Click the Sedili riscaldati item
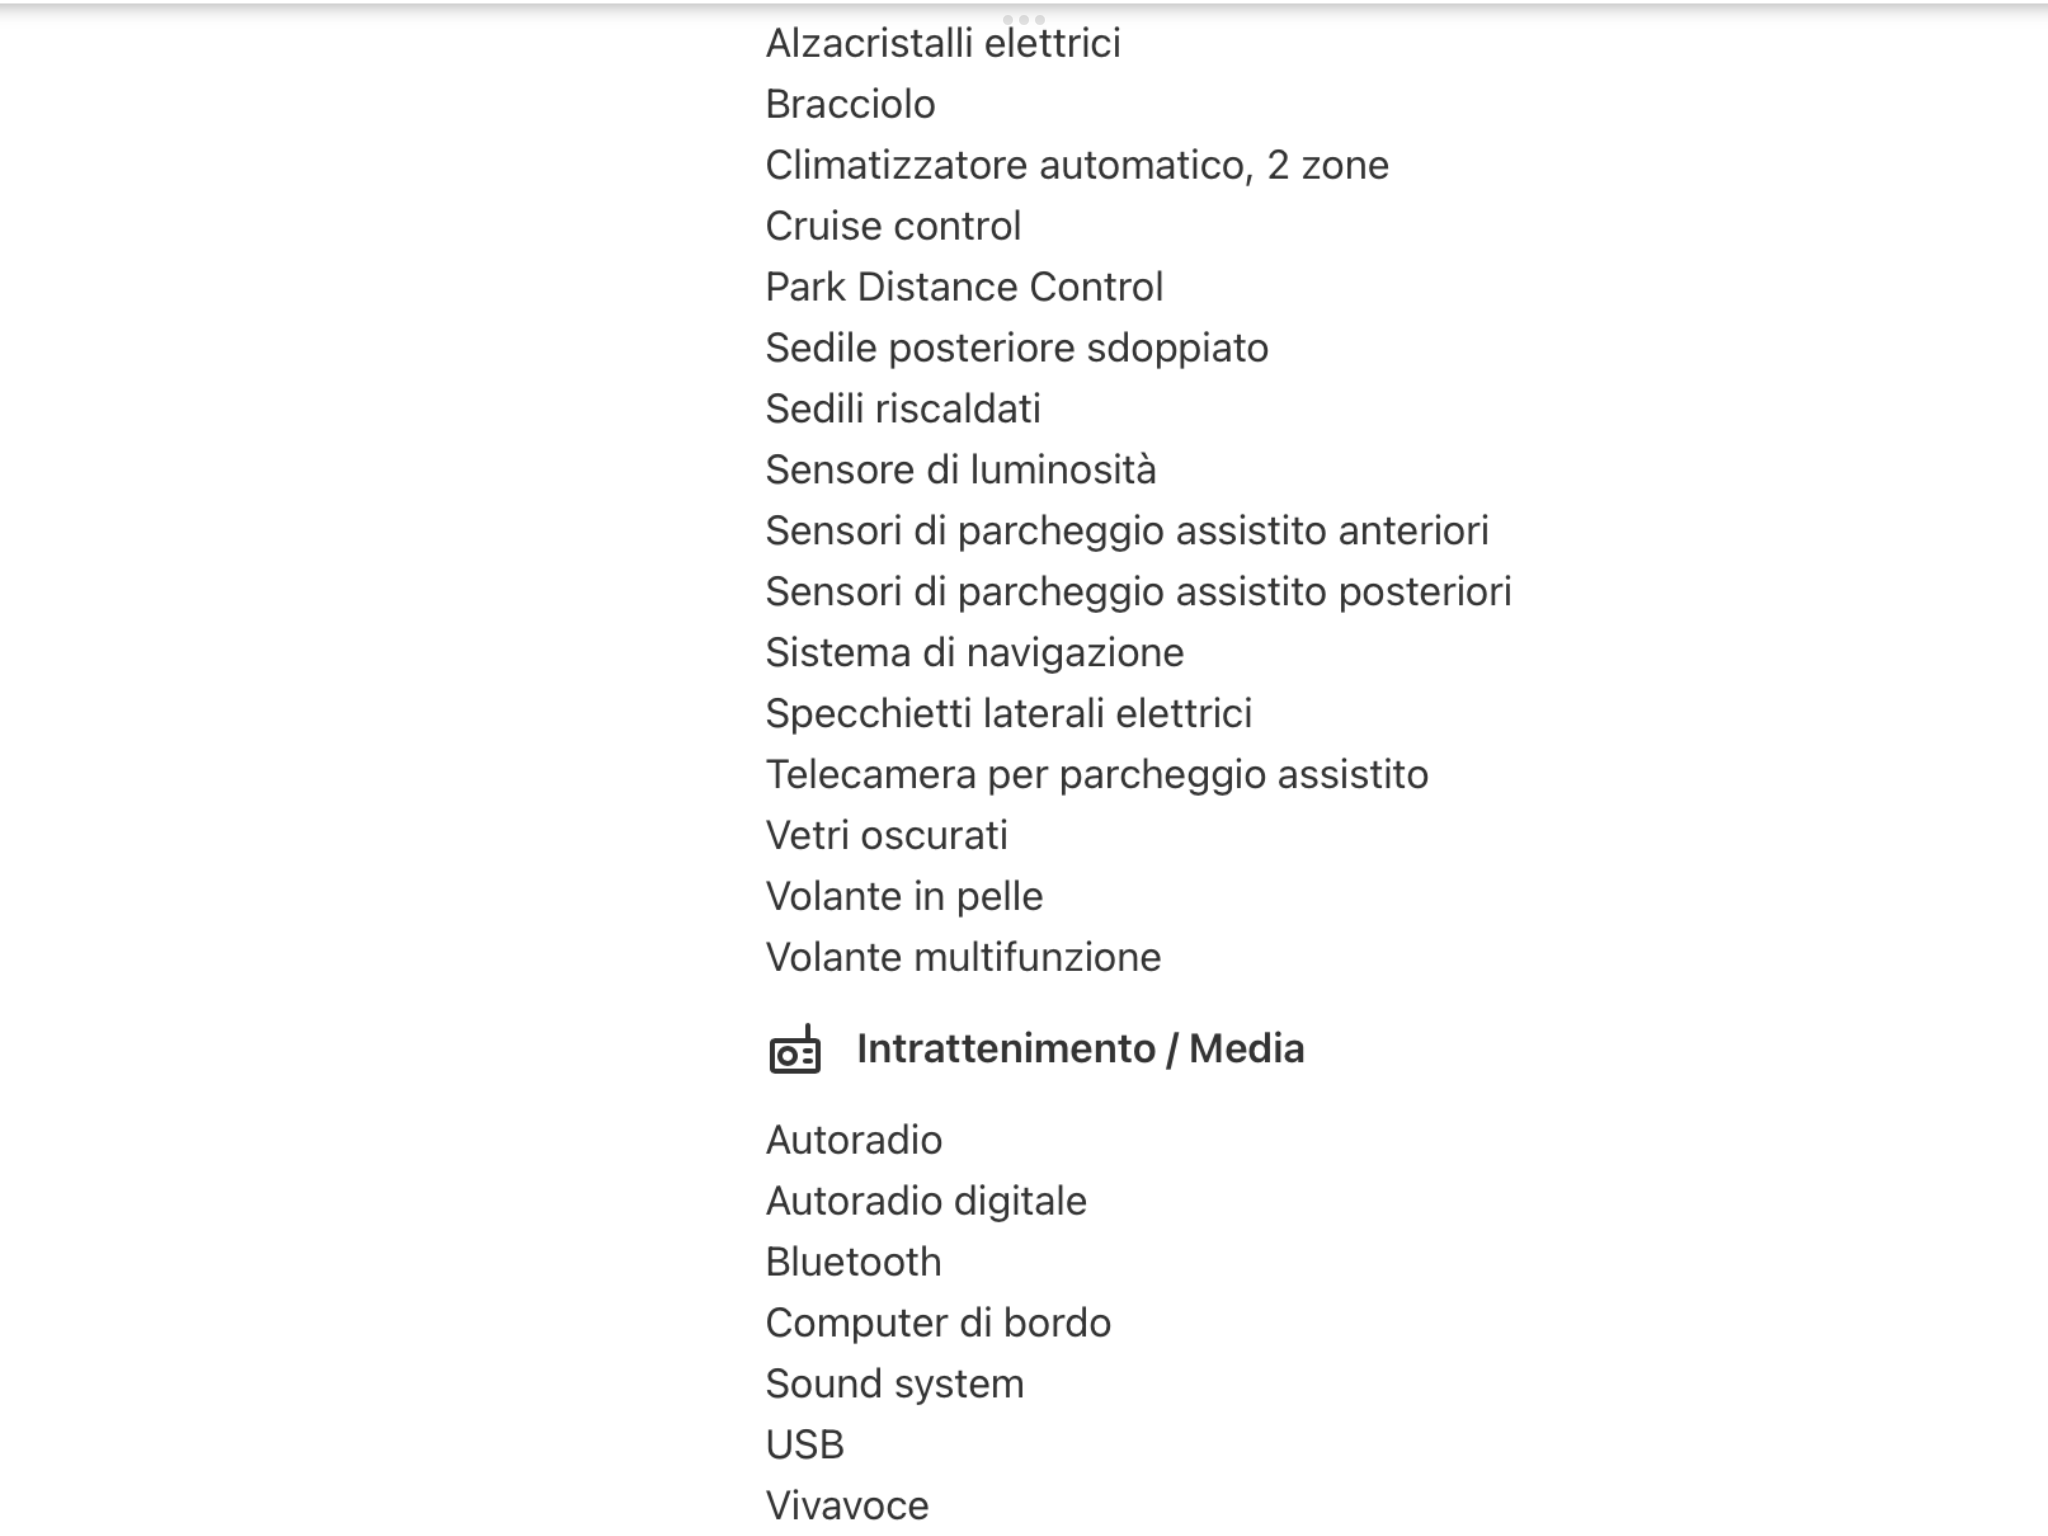Viewport: 2048px width, 1536px height. click(x=903, y=409)
